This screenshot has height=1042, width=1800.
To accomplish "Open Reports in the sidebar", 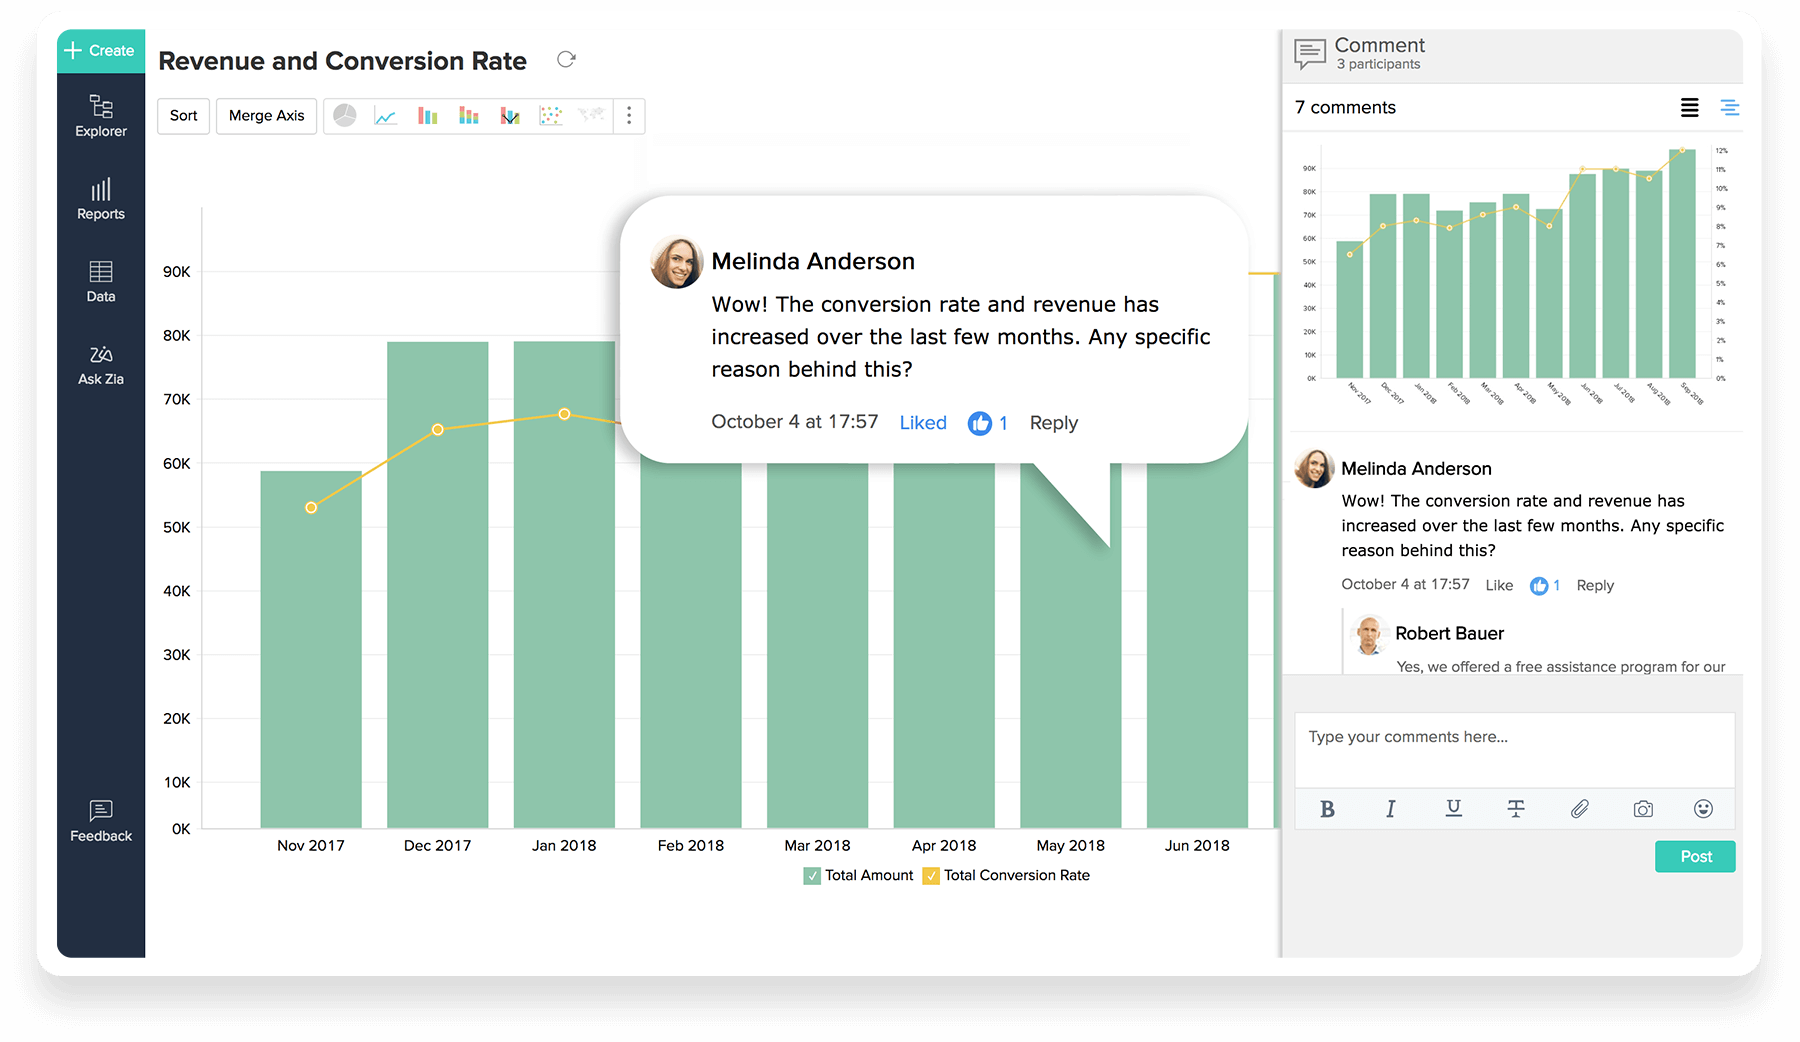I will click(101, 199).
